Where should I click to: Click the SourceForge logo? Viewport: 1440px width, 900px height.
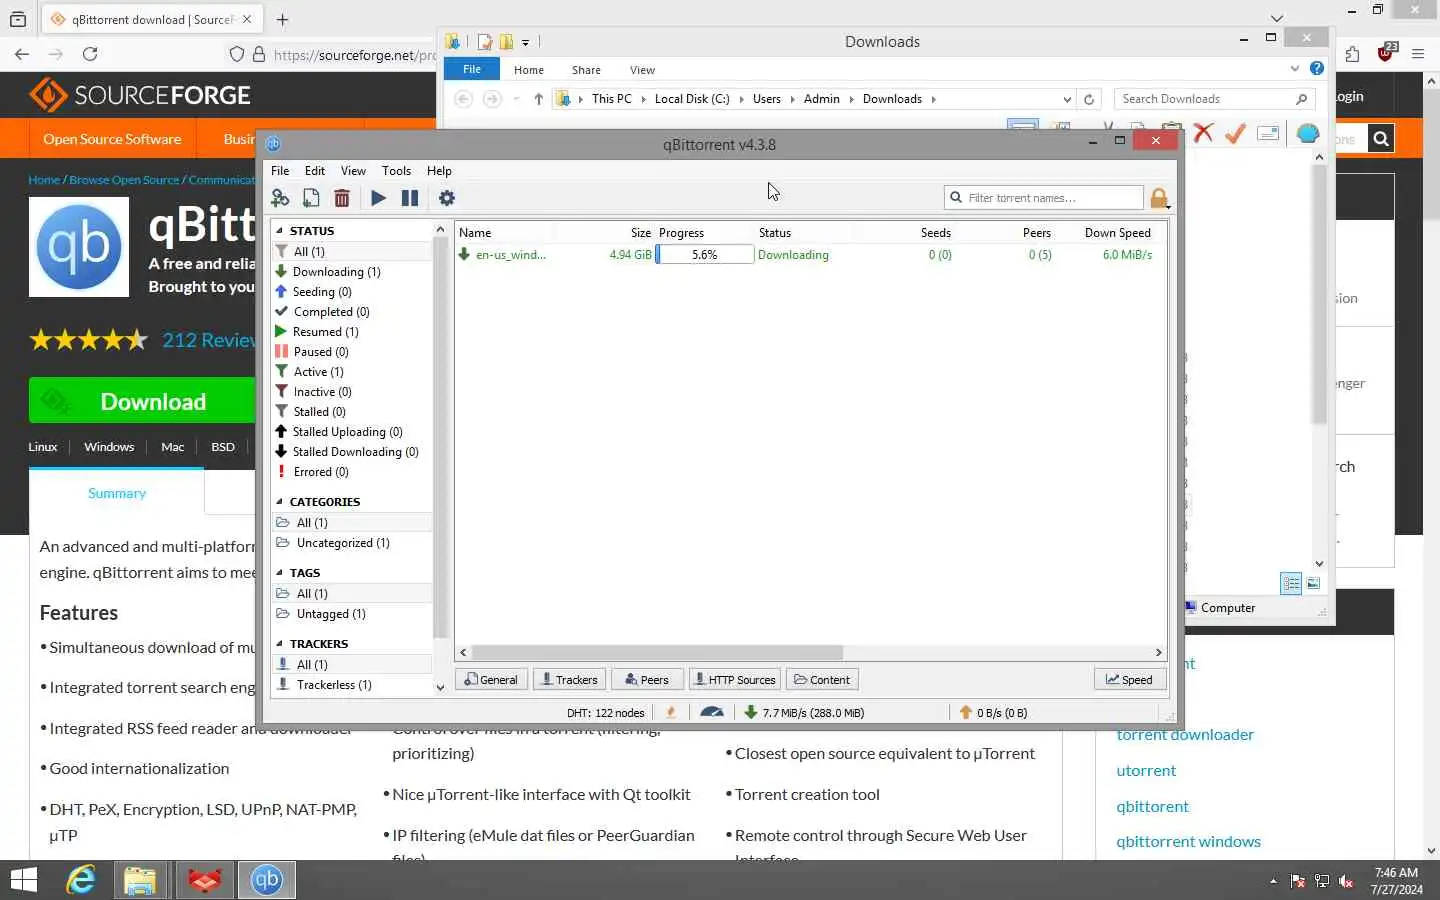click(x=140, y=95)
